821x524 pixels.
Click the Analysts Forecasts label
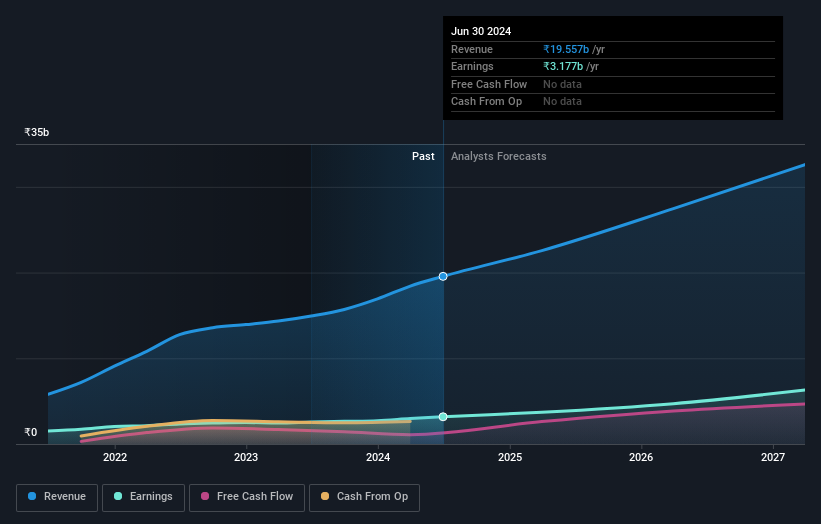[498, 157]
